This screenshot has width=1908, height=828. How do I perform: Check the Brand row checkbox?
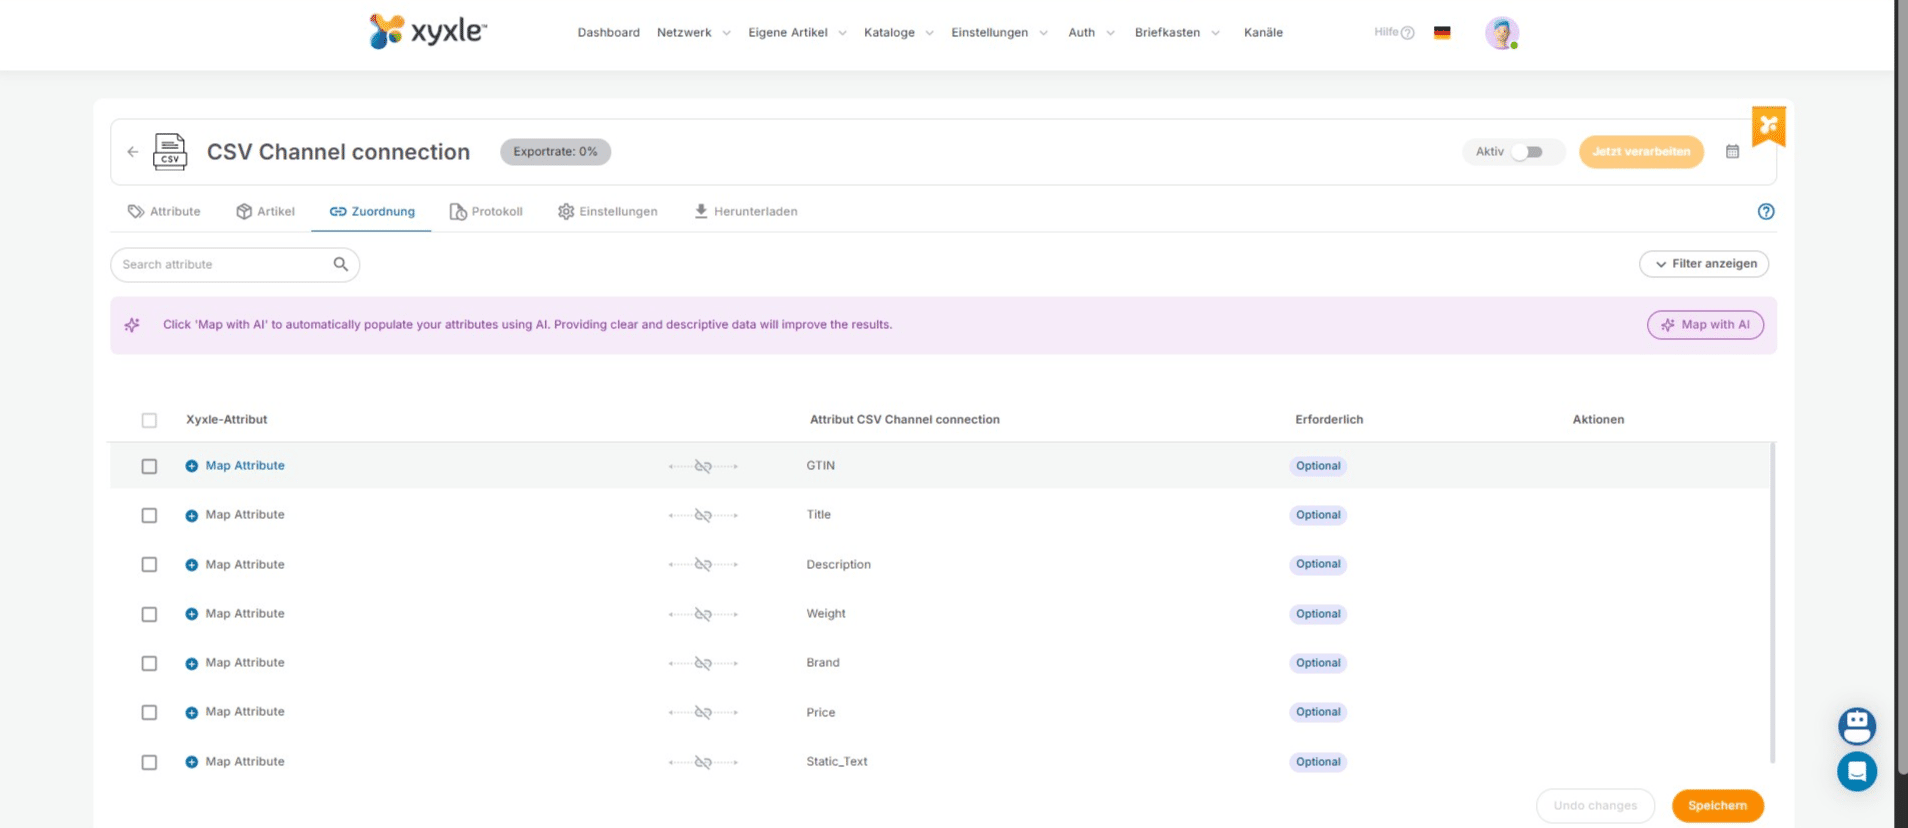coord(149,663)
